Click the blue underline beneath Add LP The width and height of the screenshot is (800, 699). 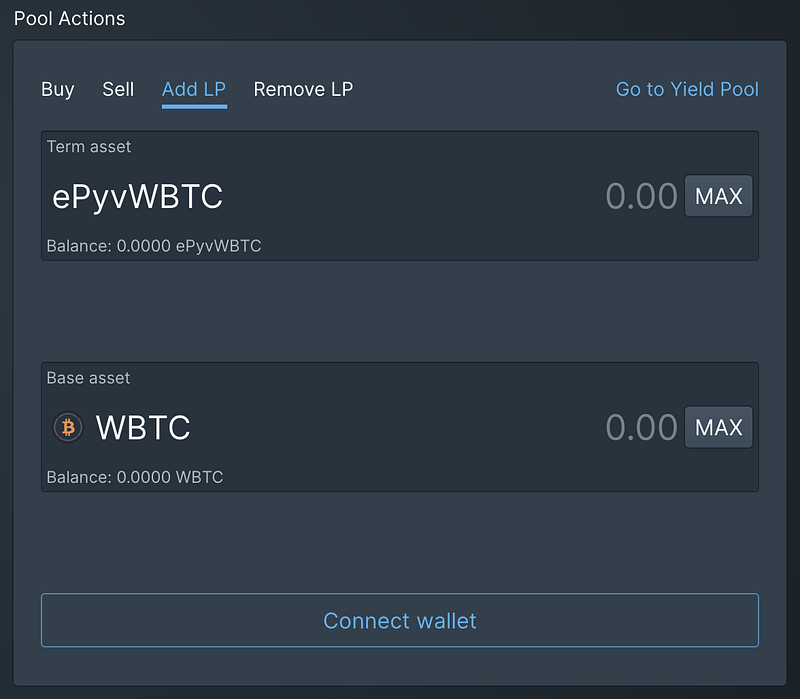(194, 107)
